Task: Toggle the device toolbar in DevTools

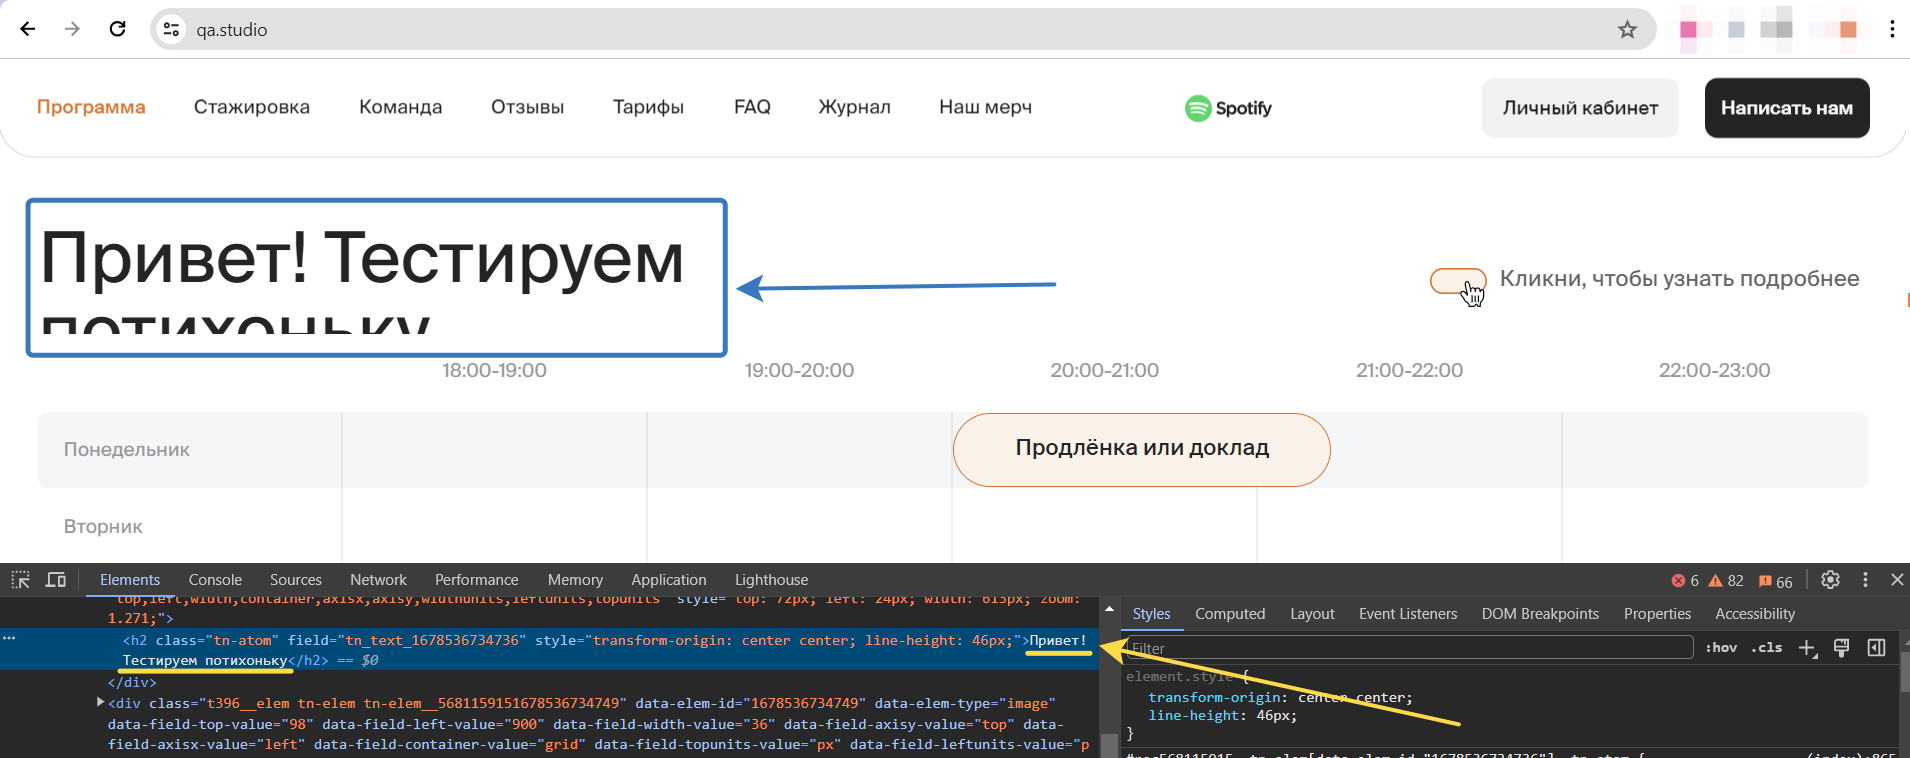Action: 56,580
